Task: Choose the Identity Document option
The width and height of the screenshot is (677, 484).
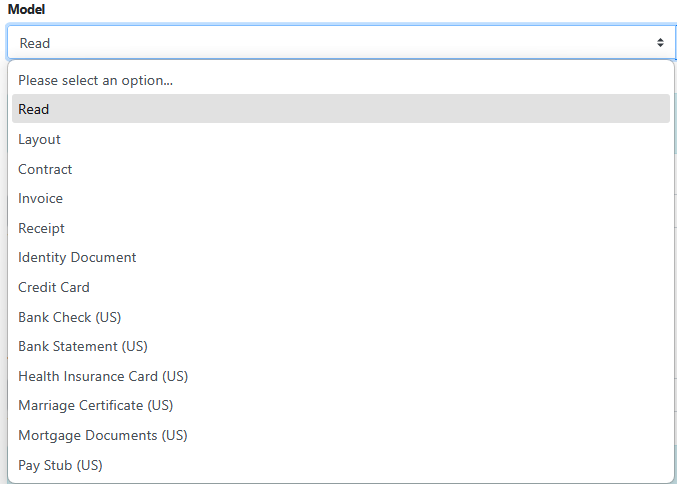Action: coord(77,257)
